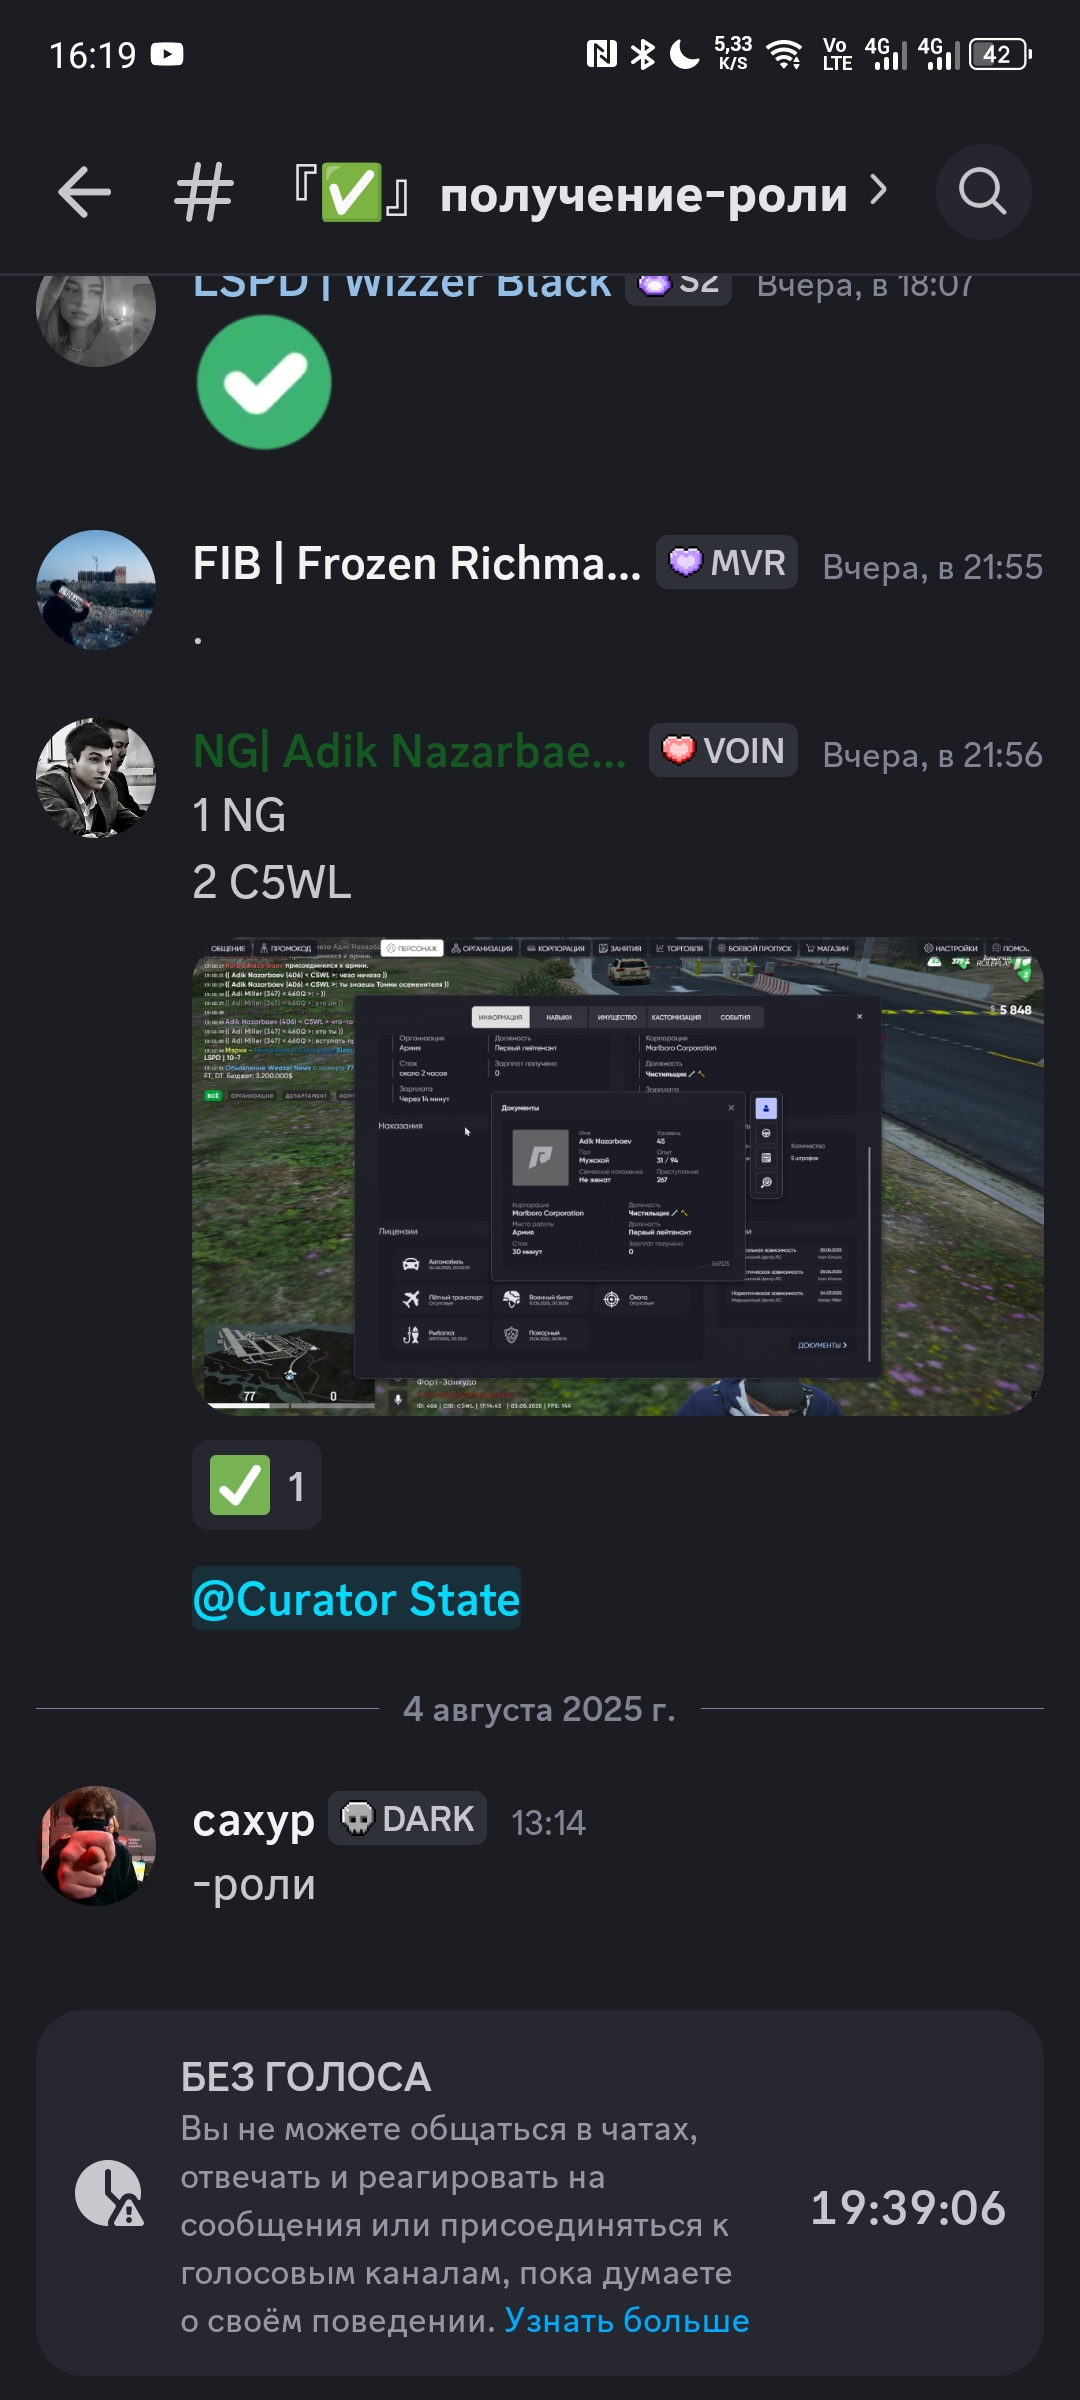Expand channel details via chevron after получение-роли
This screenshot has height=2400, width=1080.
point(878,190)
